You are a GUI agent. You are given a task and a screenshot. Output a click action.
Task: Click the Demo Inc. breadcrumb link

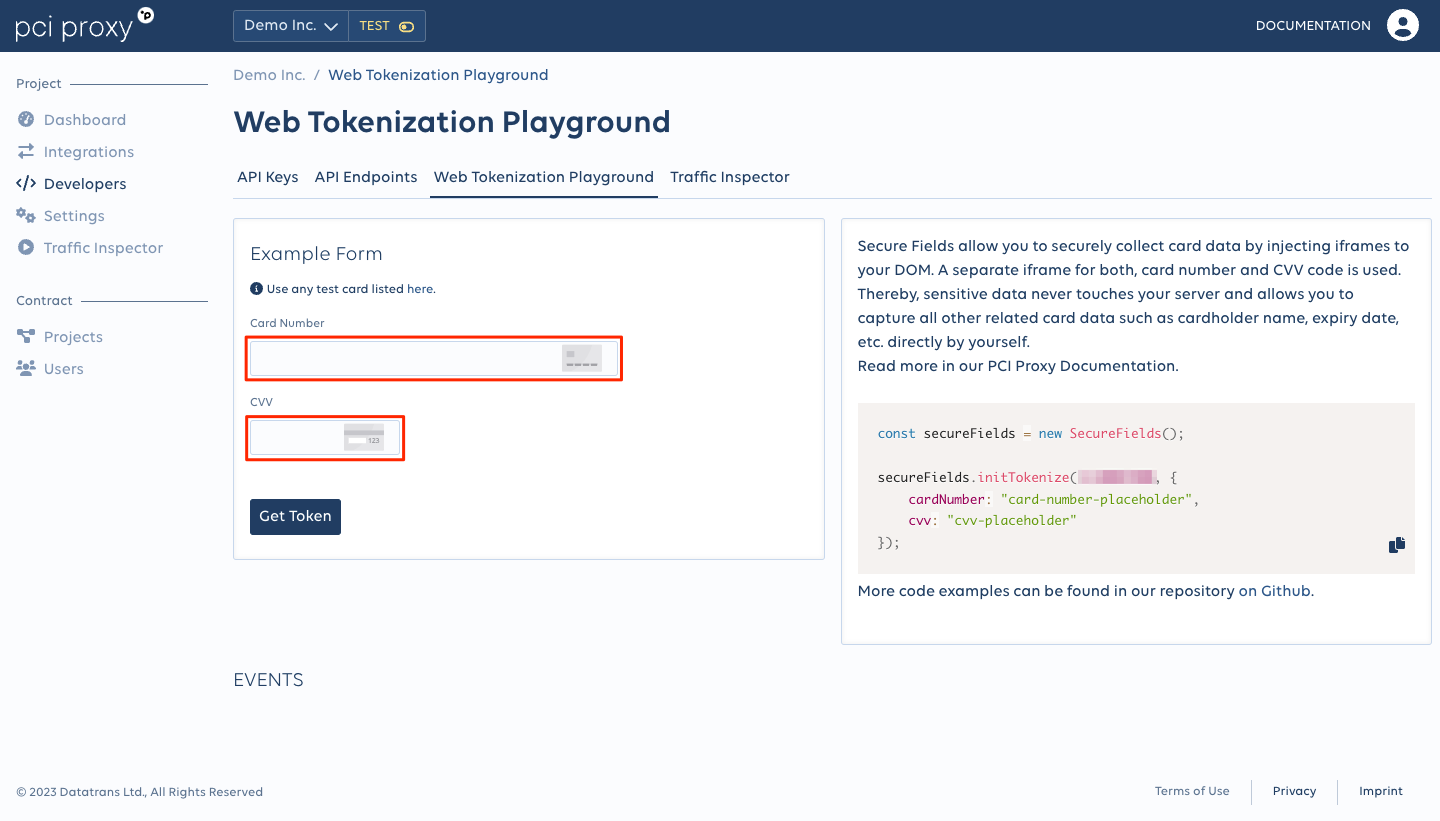pos(269,75)
